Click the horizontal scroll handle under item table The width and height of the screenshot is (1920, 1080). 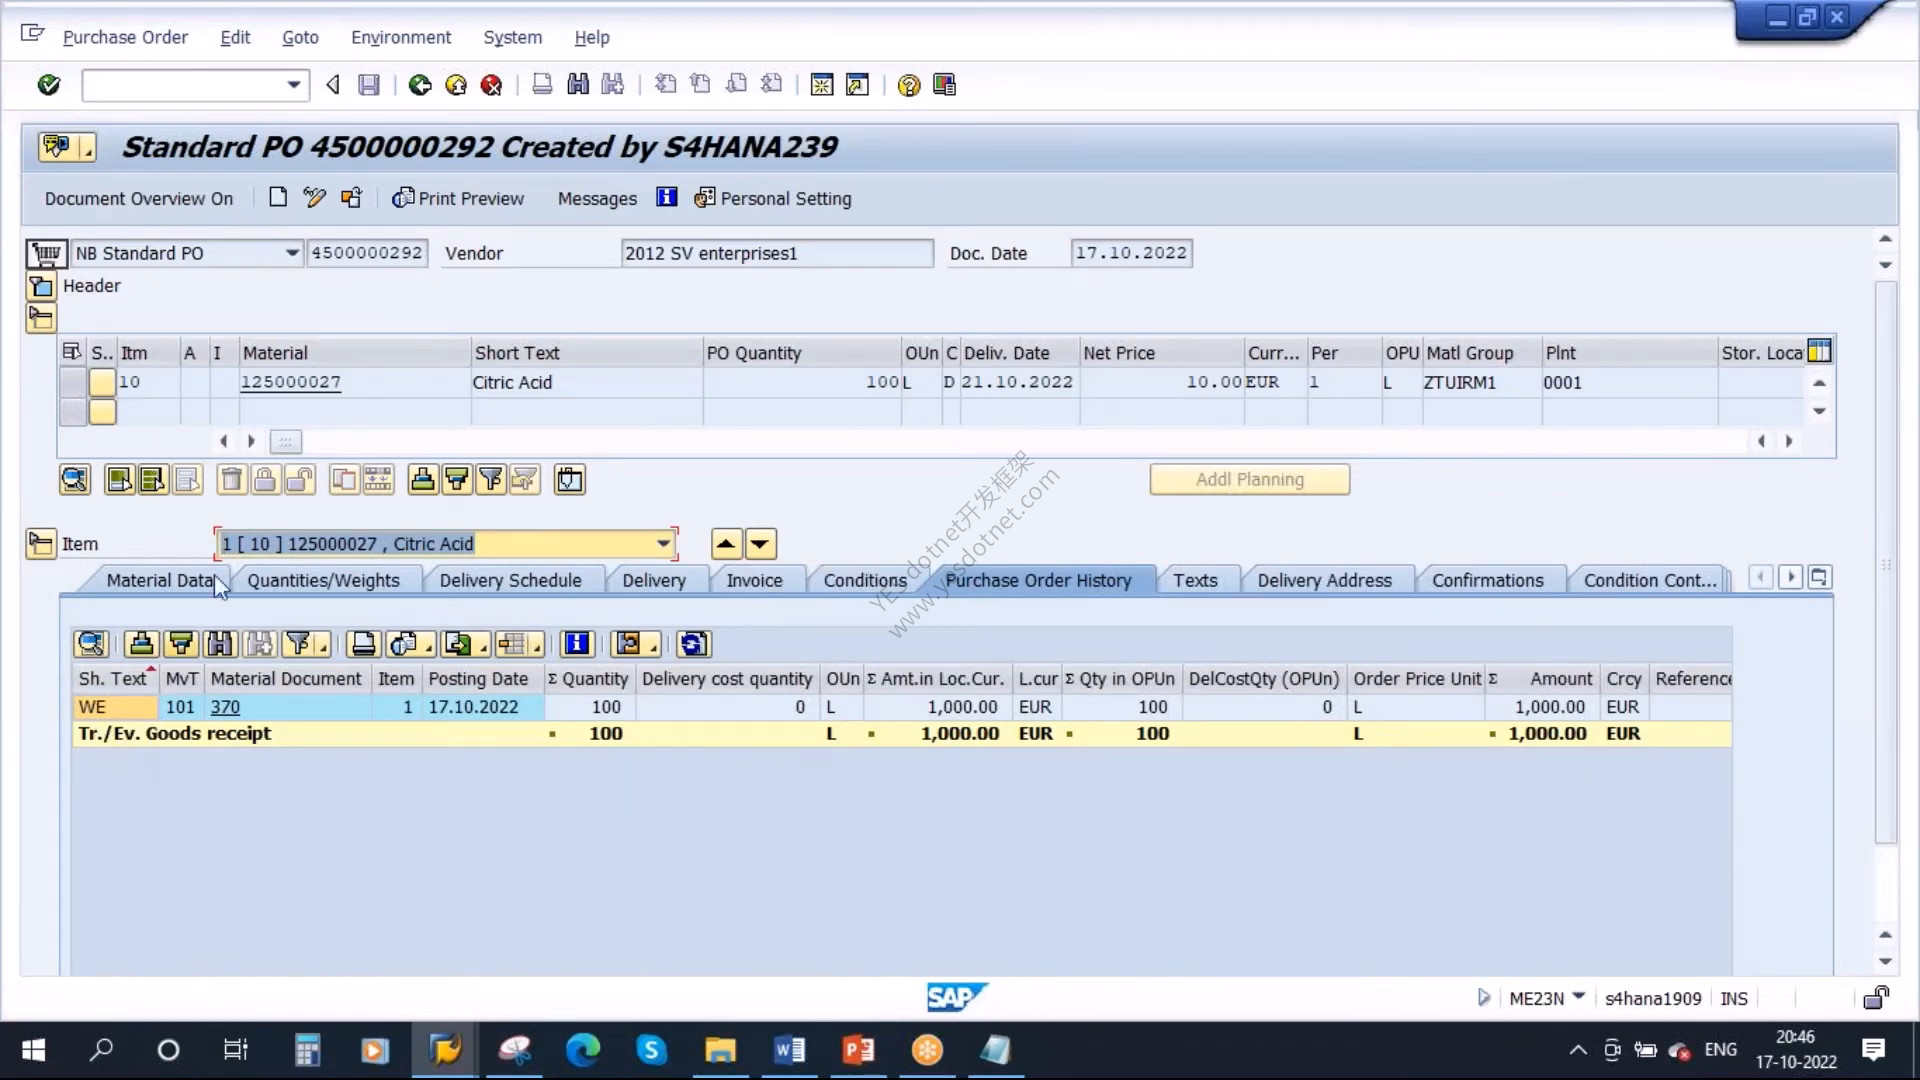coord(285,442)
